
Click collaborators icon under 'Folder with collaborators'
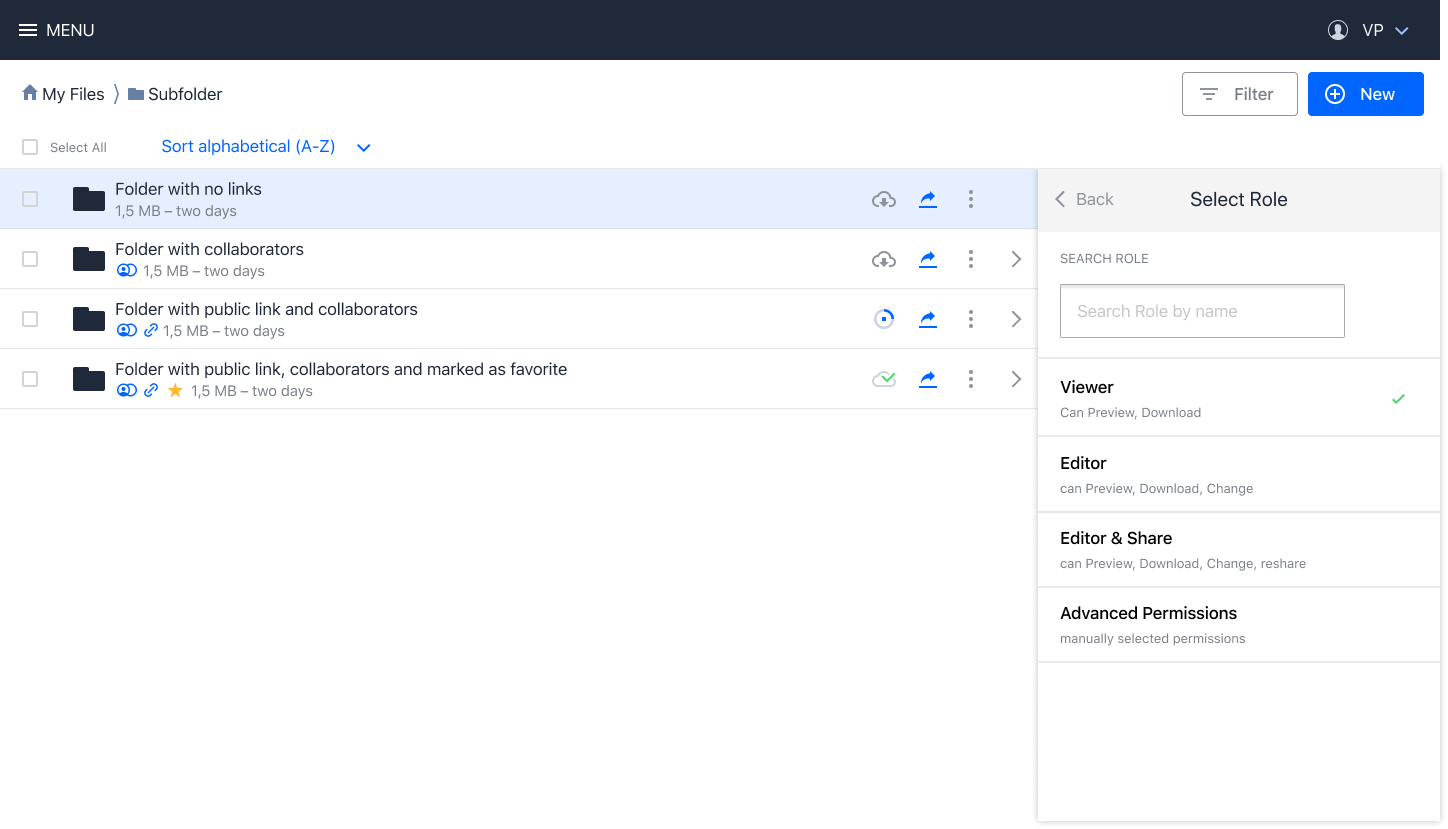tap(126, 271)
